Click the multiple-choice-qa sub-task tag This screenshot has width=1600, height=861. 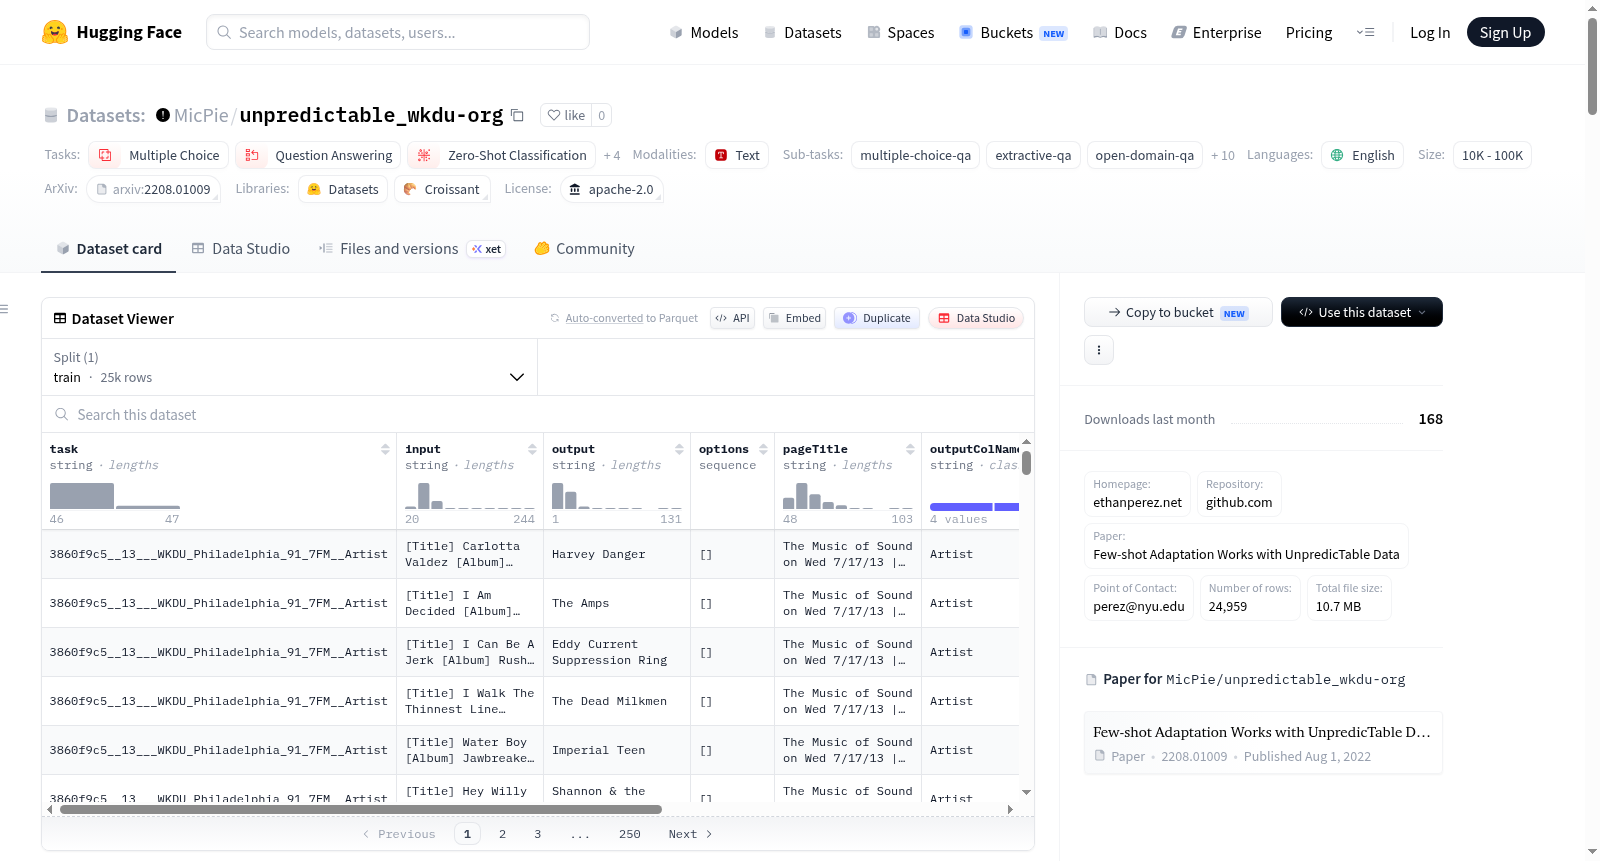(915, 155)
